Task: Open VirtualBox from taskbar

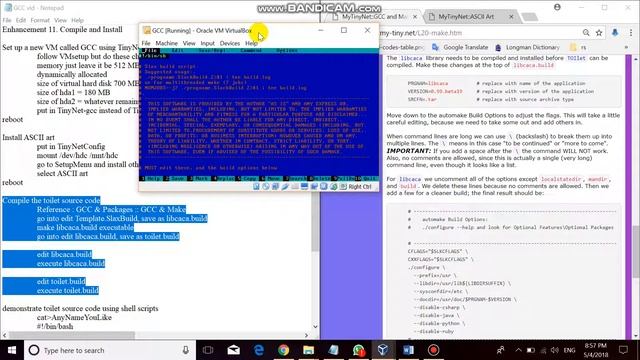Action: click(383, 350)
